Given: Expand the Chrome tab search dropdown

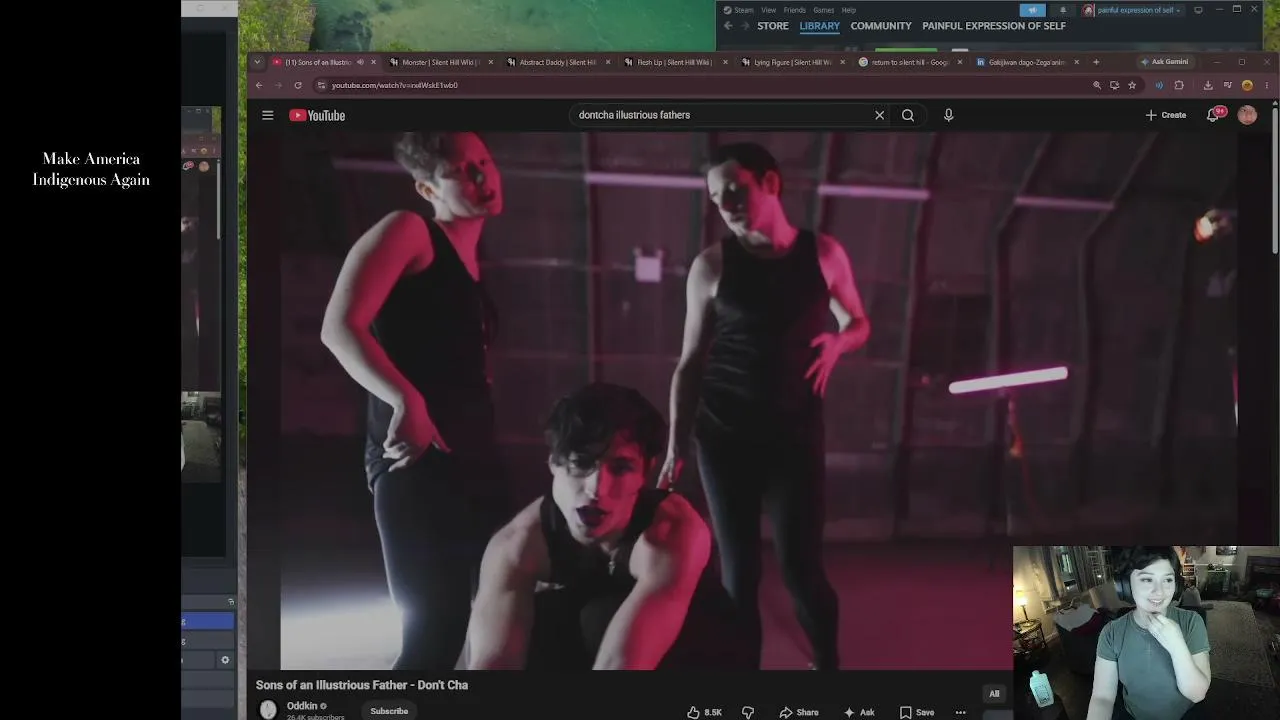Looking at the screenshot, I should [x=257, y=62].
